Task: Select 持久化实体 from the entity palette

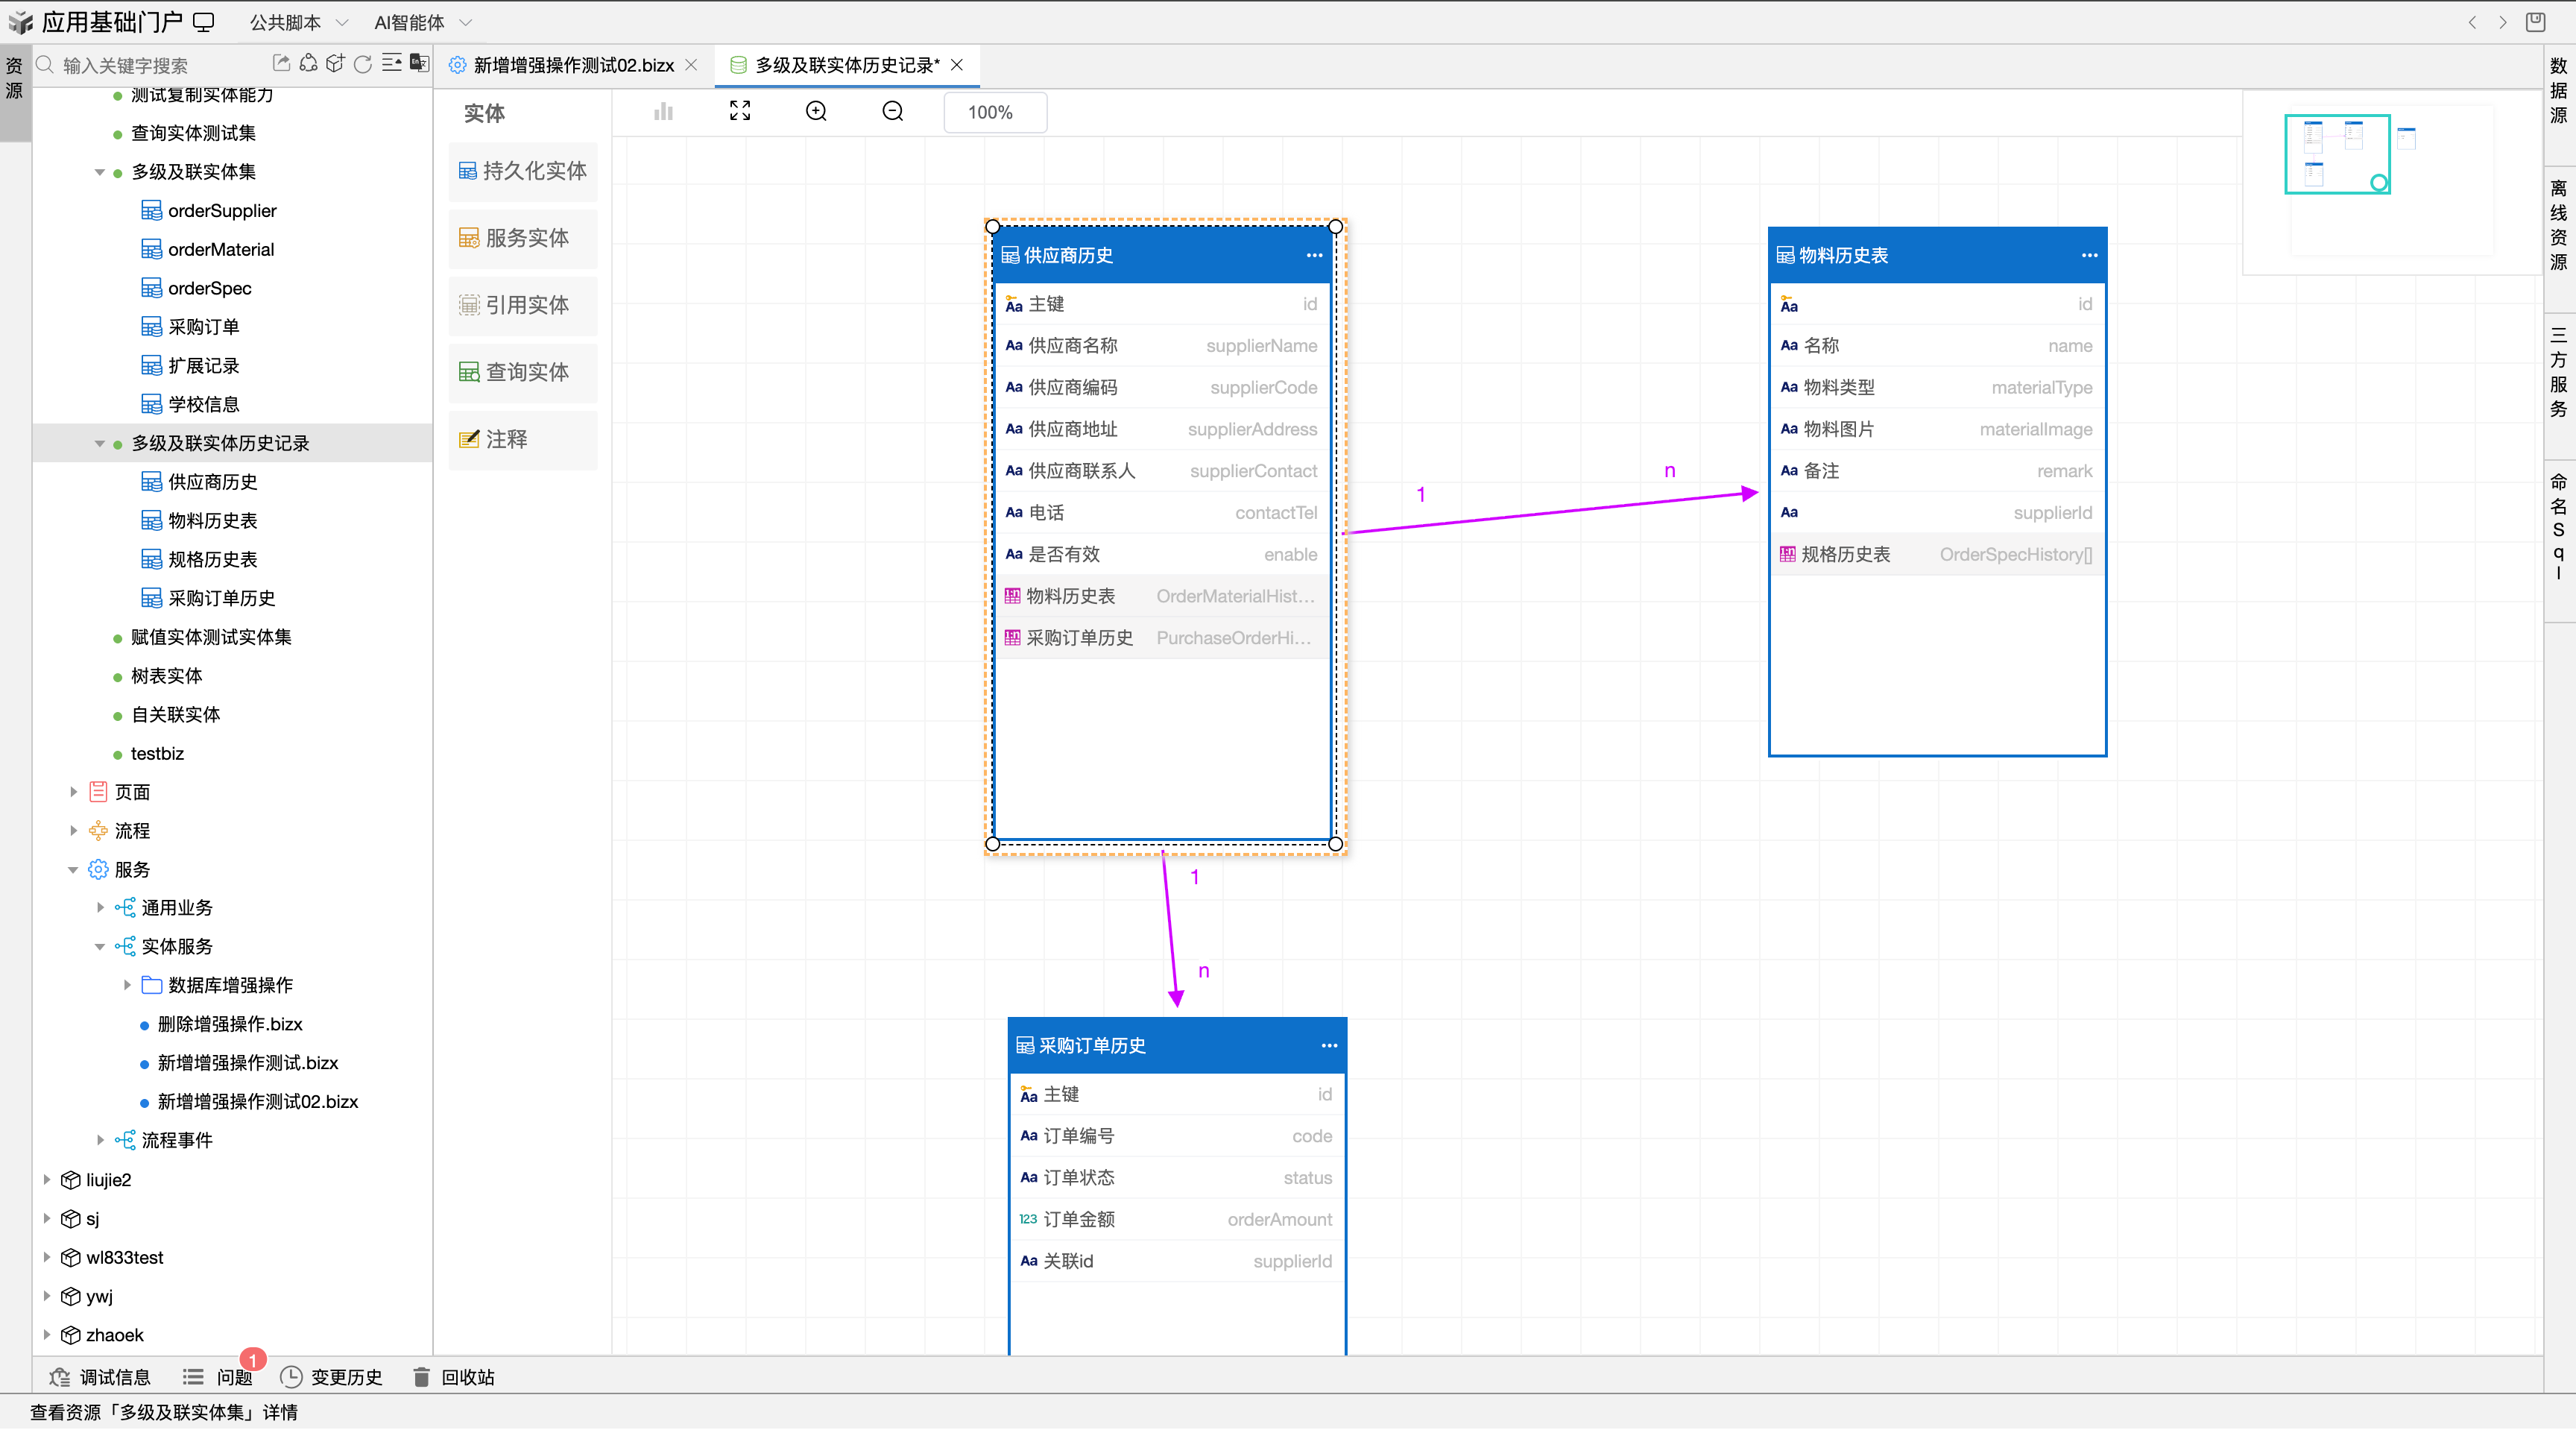Action: pyautogui.click(x=523, y=171)
